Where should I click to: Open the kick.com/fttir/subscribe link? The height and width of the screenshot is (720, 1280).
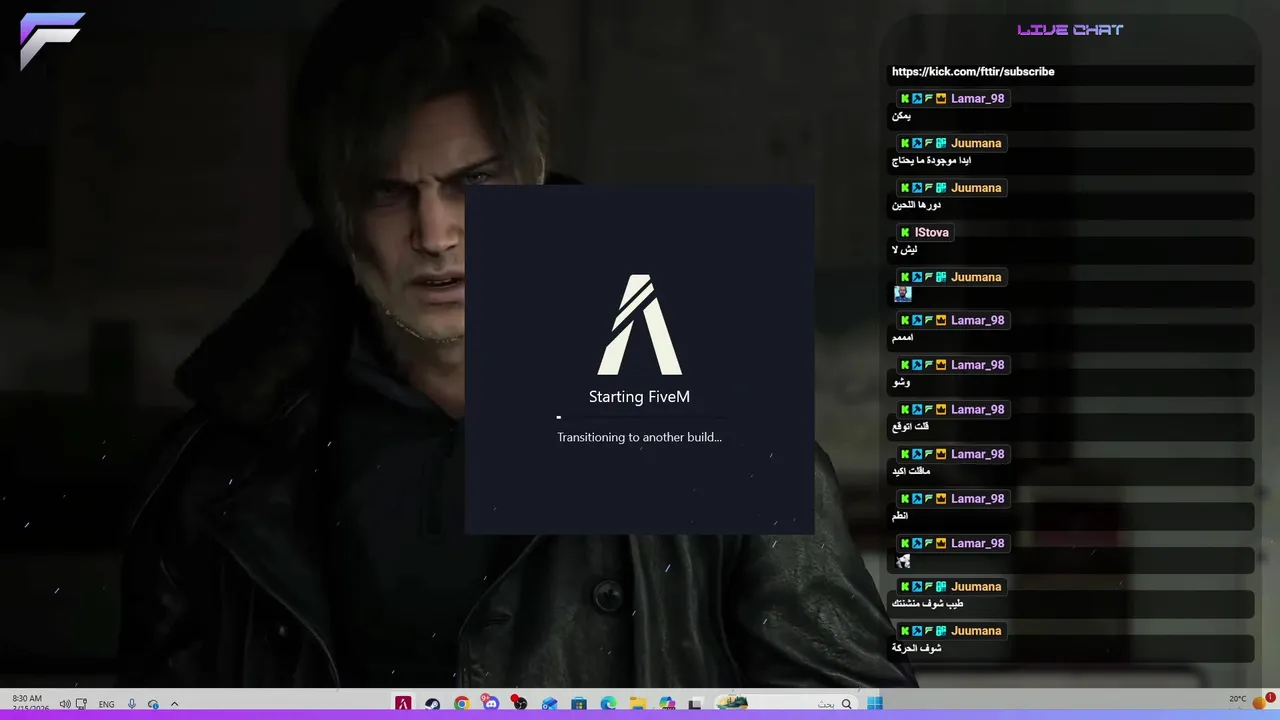[973, 72]
